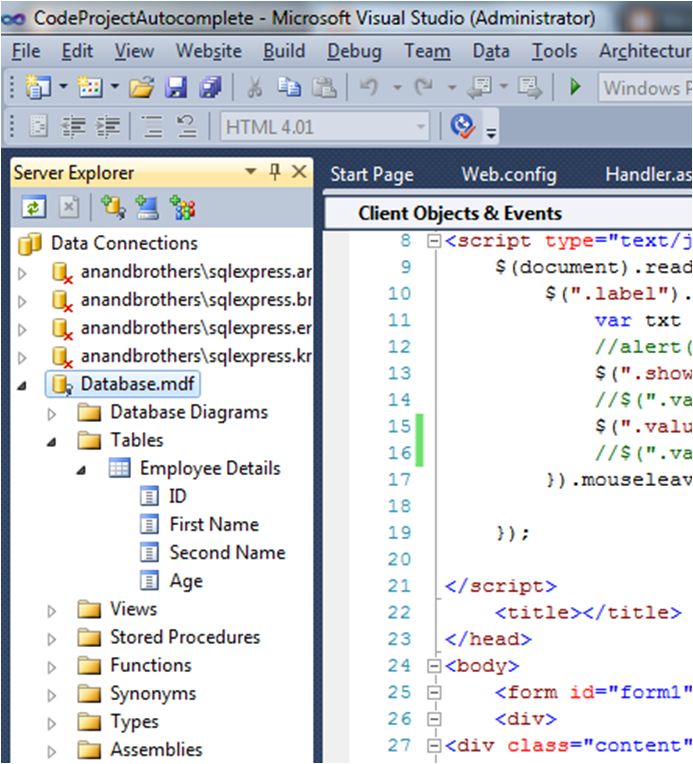The image size is (693, 764).
Task: Select the ID column
Action: pyautogui.click(x=177, y=497)
